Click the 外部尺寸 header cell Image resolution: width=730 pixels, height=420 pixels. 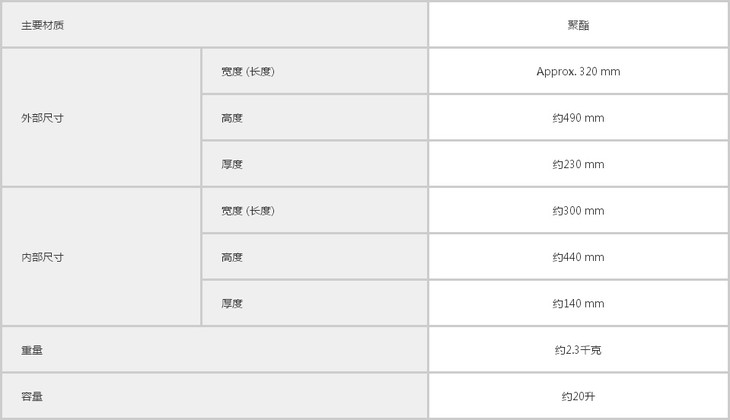(43, 118)
